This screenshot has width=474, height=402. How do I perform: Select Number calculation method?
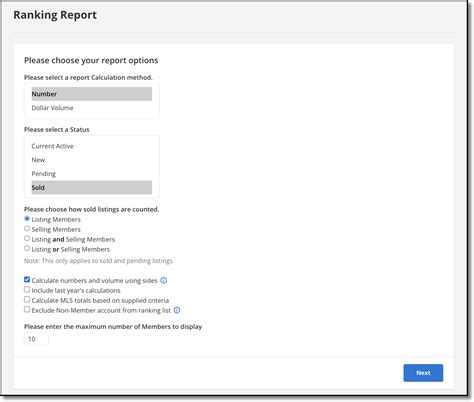pos(92,94)
